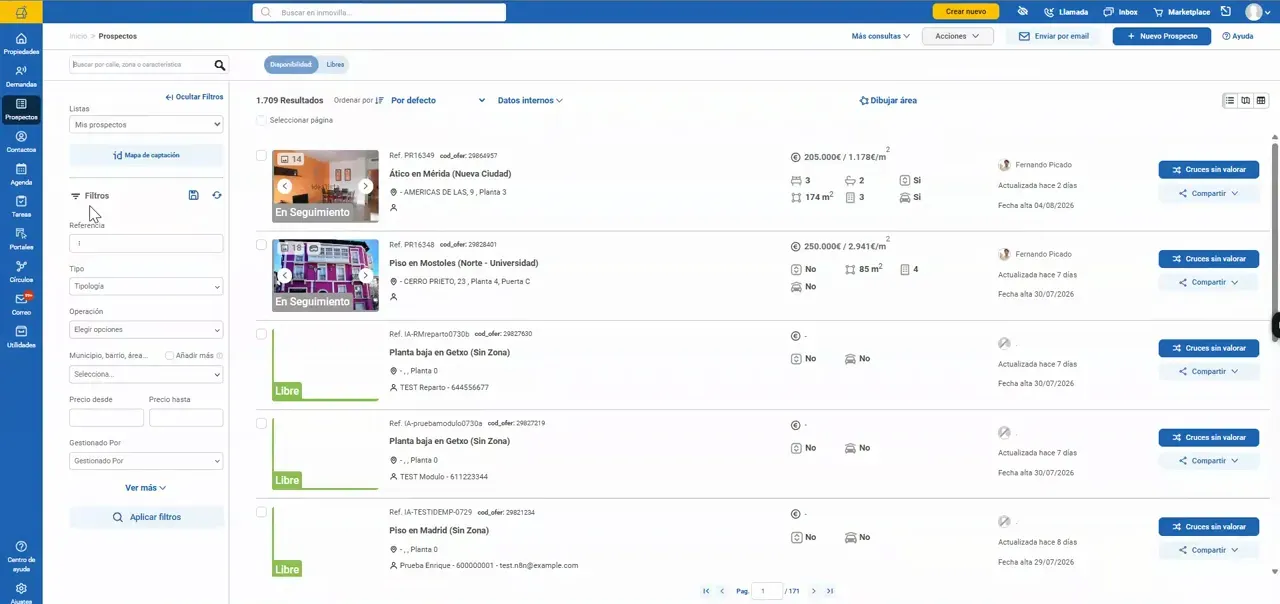
Task: Open Compartir menu for Ático en Mérida
Action: tap(1208, 194)
